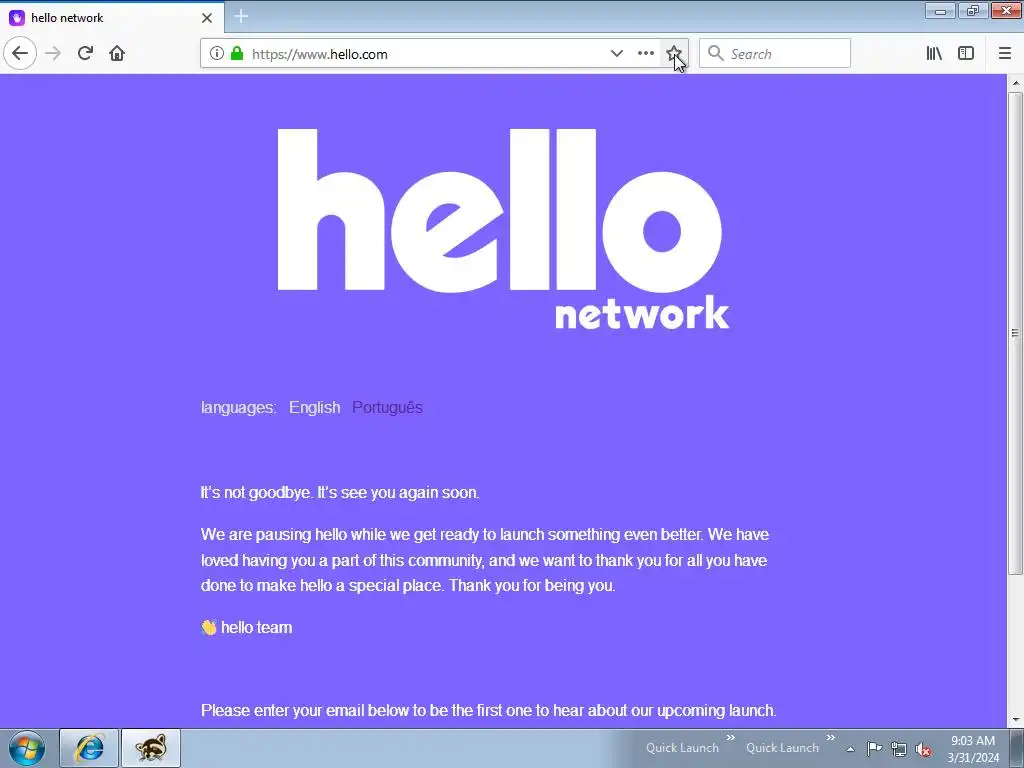Image resolution: width=1024 pixels, height=768 pixels.
Task: Open the address bar history dropdown
Action: [x=616, y=54]
